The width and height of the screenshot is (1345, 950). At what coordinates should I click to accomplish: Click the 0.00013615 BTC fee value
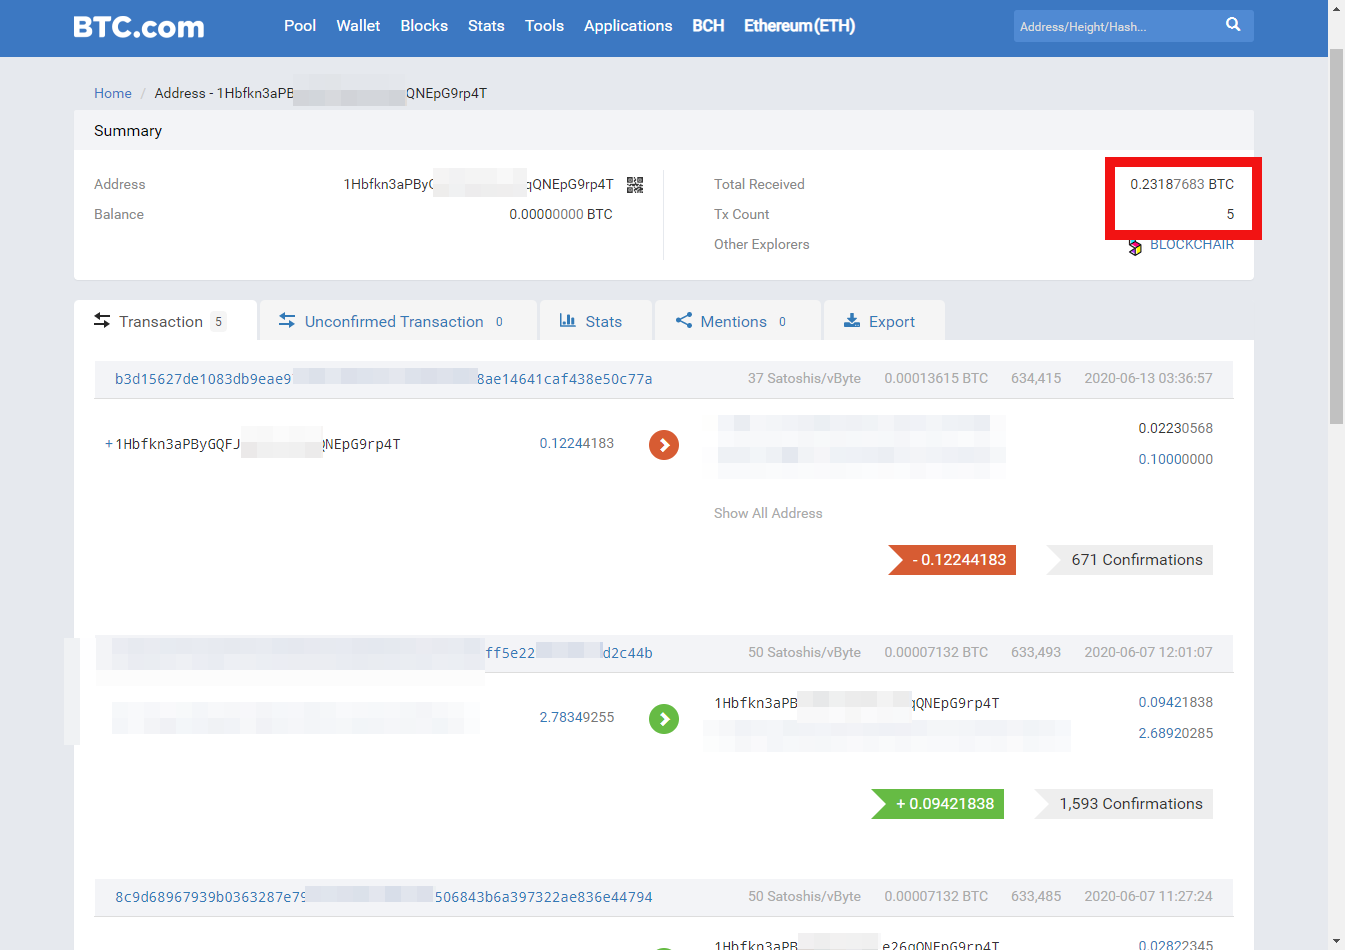pyautogui.click(x=936, y=378)
